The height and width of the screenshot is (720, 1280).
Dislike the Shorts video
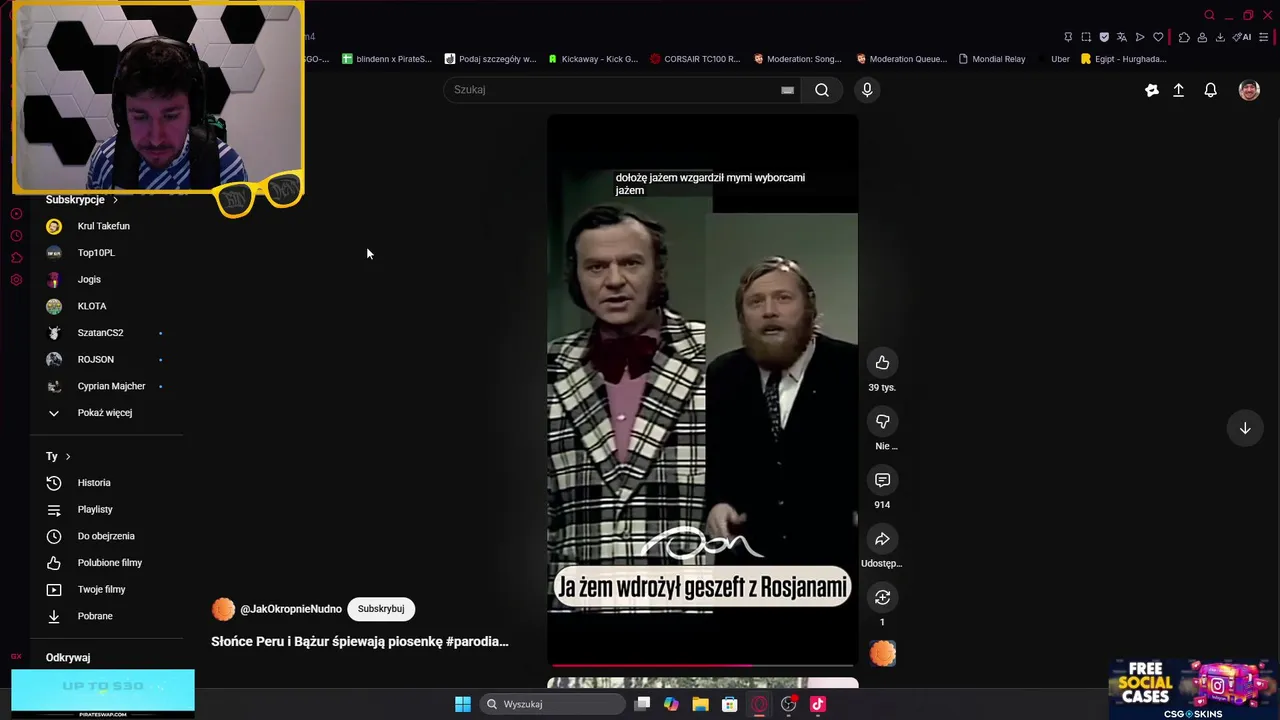pyautogui.click(x=882, y=422)
